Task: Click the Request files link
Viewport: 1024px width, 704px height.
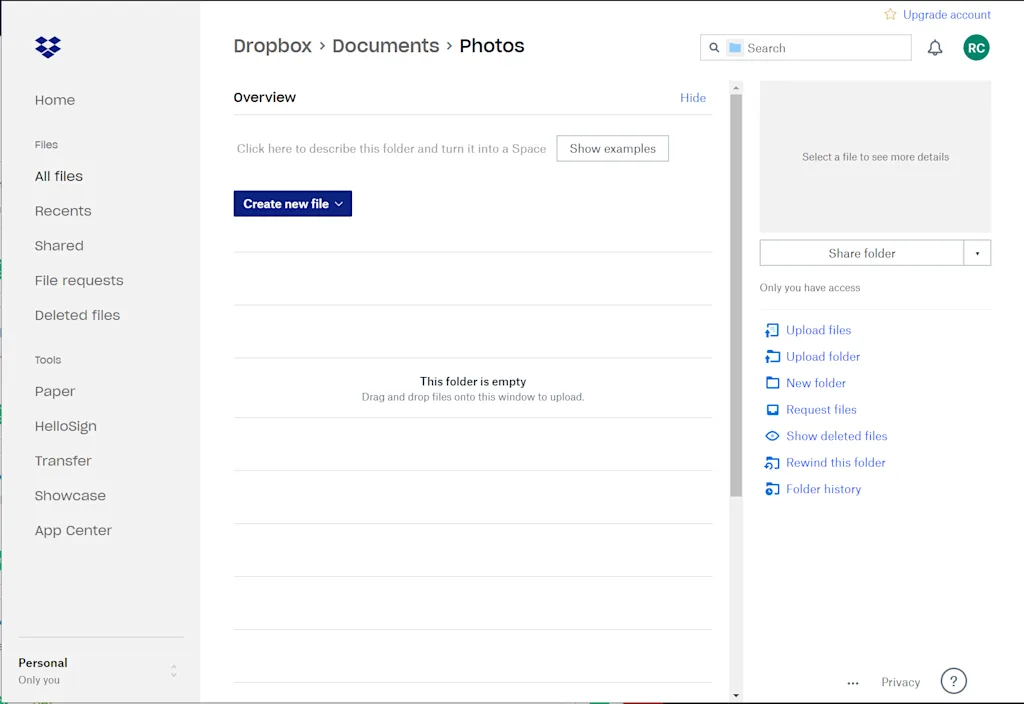Action: pyautogui.click(x=821, y=409)
